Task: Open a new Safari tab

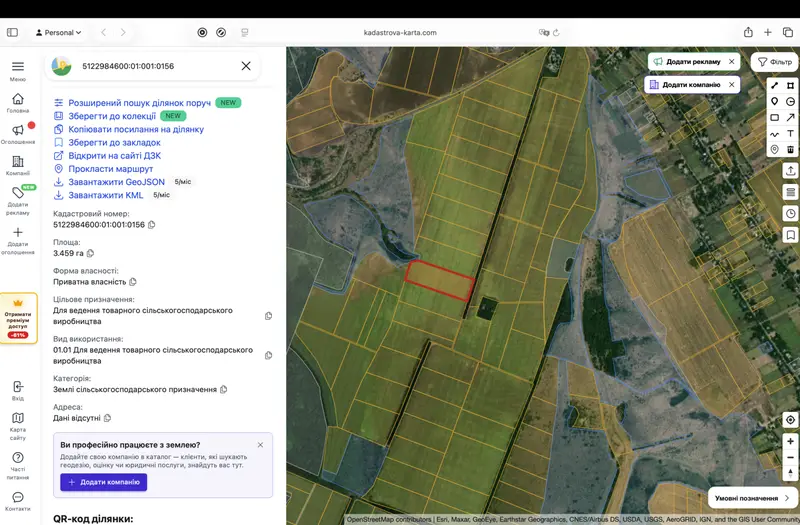Action: [767, 33]
